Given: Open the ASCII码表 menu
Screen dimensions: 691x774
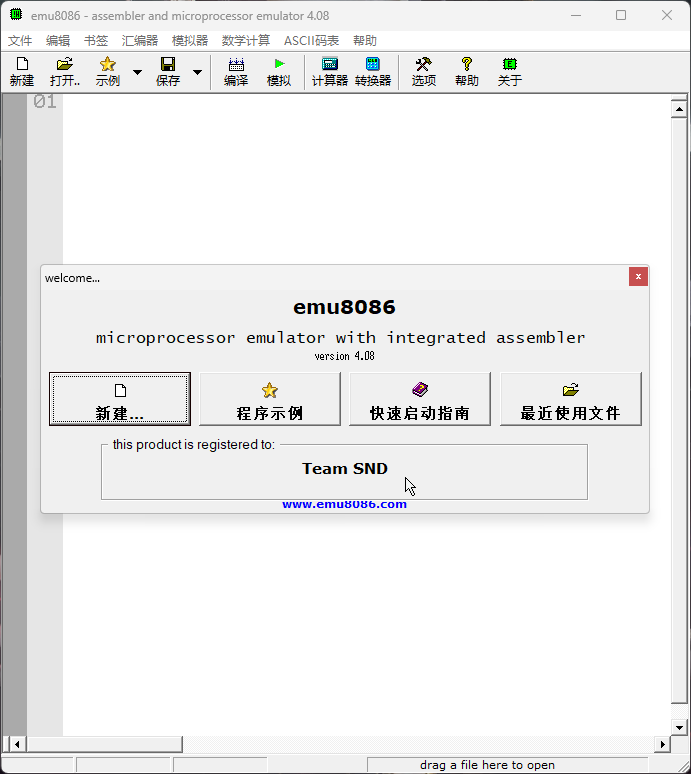Looking at the screenshot, I should pos(311,40).
